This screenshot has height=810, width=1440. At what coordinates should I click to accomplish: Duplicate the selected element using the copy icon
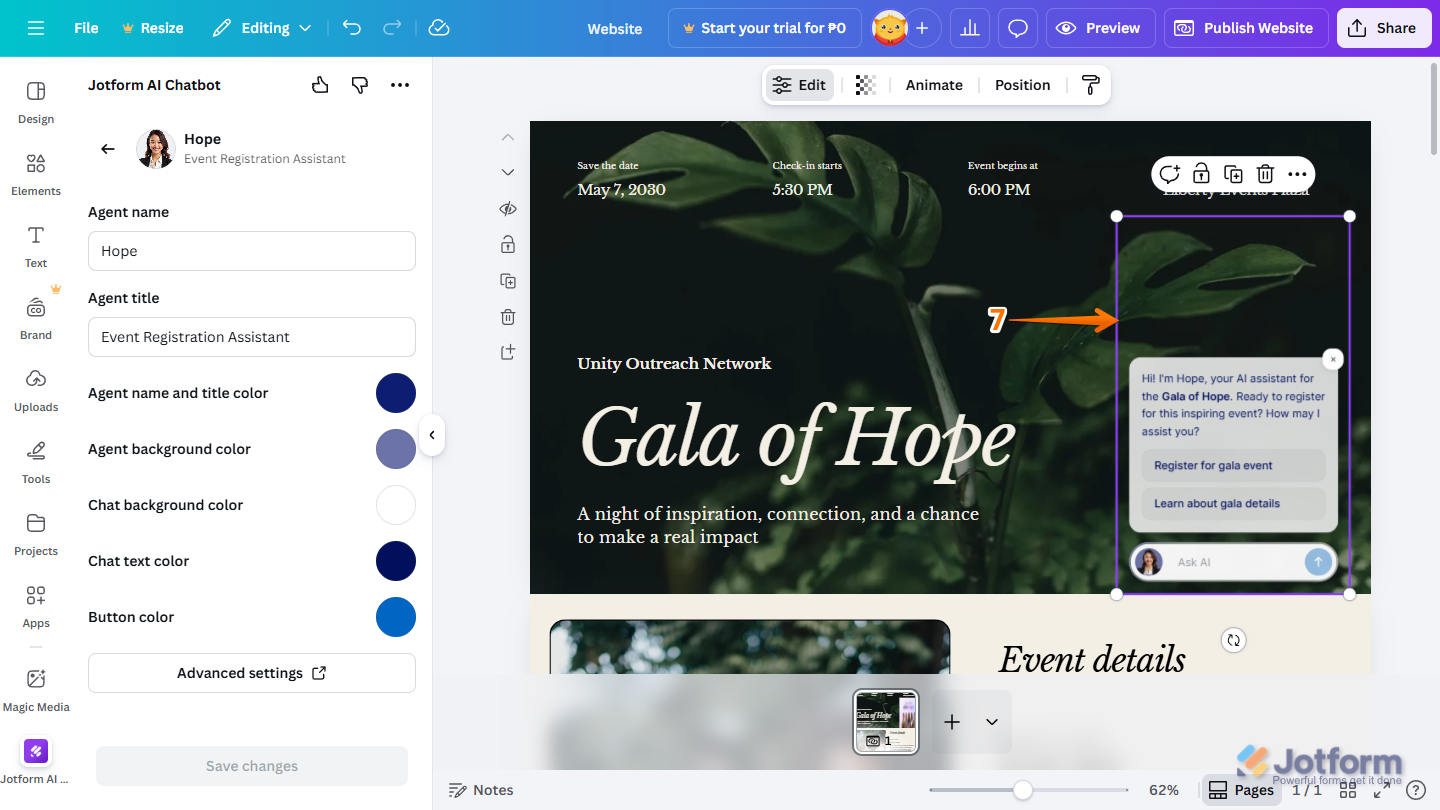pyautogui.click(x=1233, y=173)
